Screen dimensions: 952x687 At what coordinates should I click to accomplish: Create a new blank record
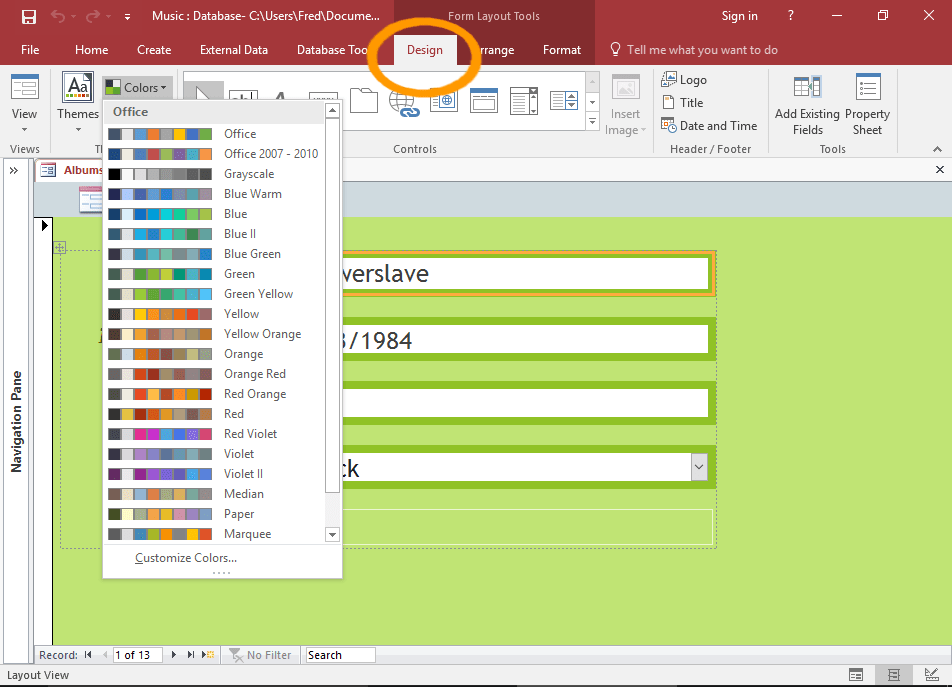click(207, 654)
